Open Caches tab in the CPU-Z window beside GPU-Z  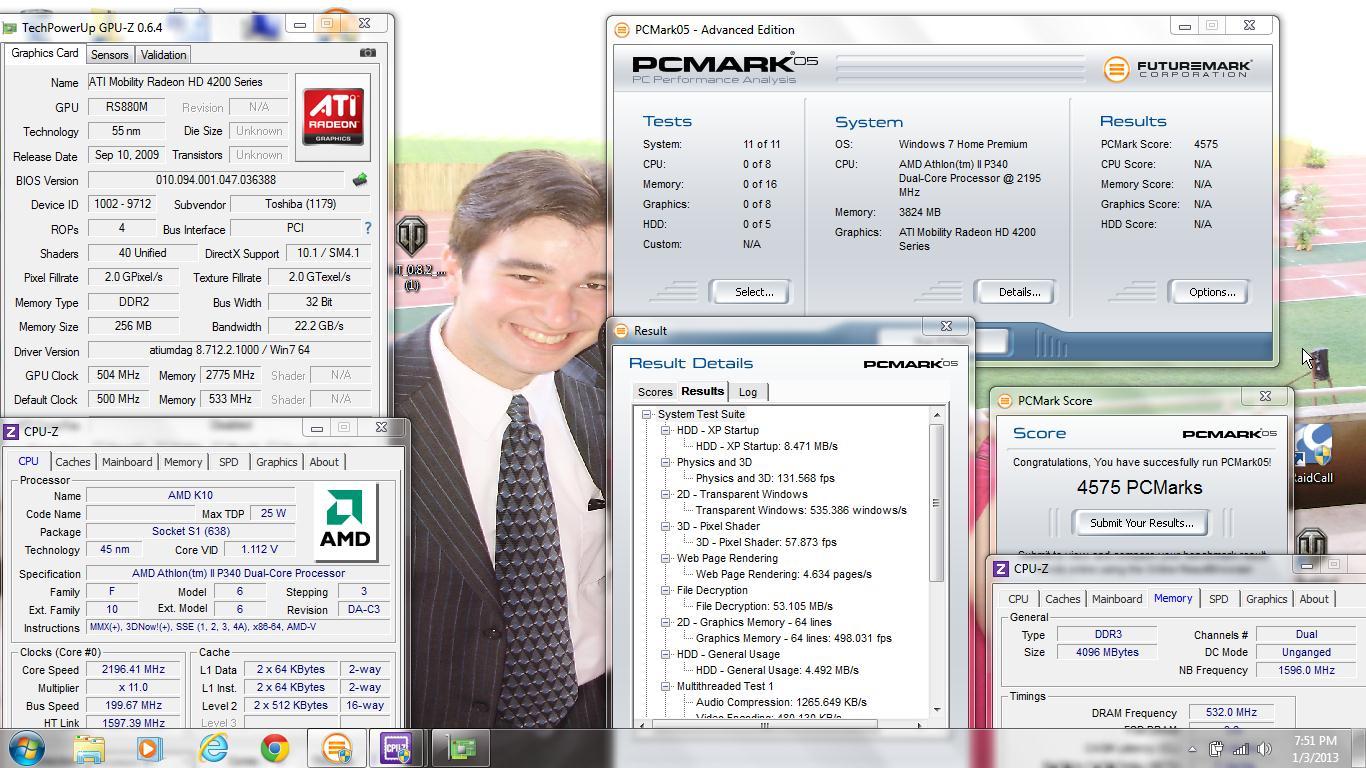click(x=72, y=462)
